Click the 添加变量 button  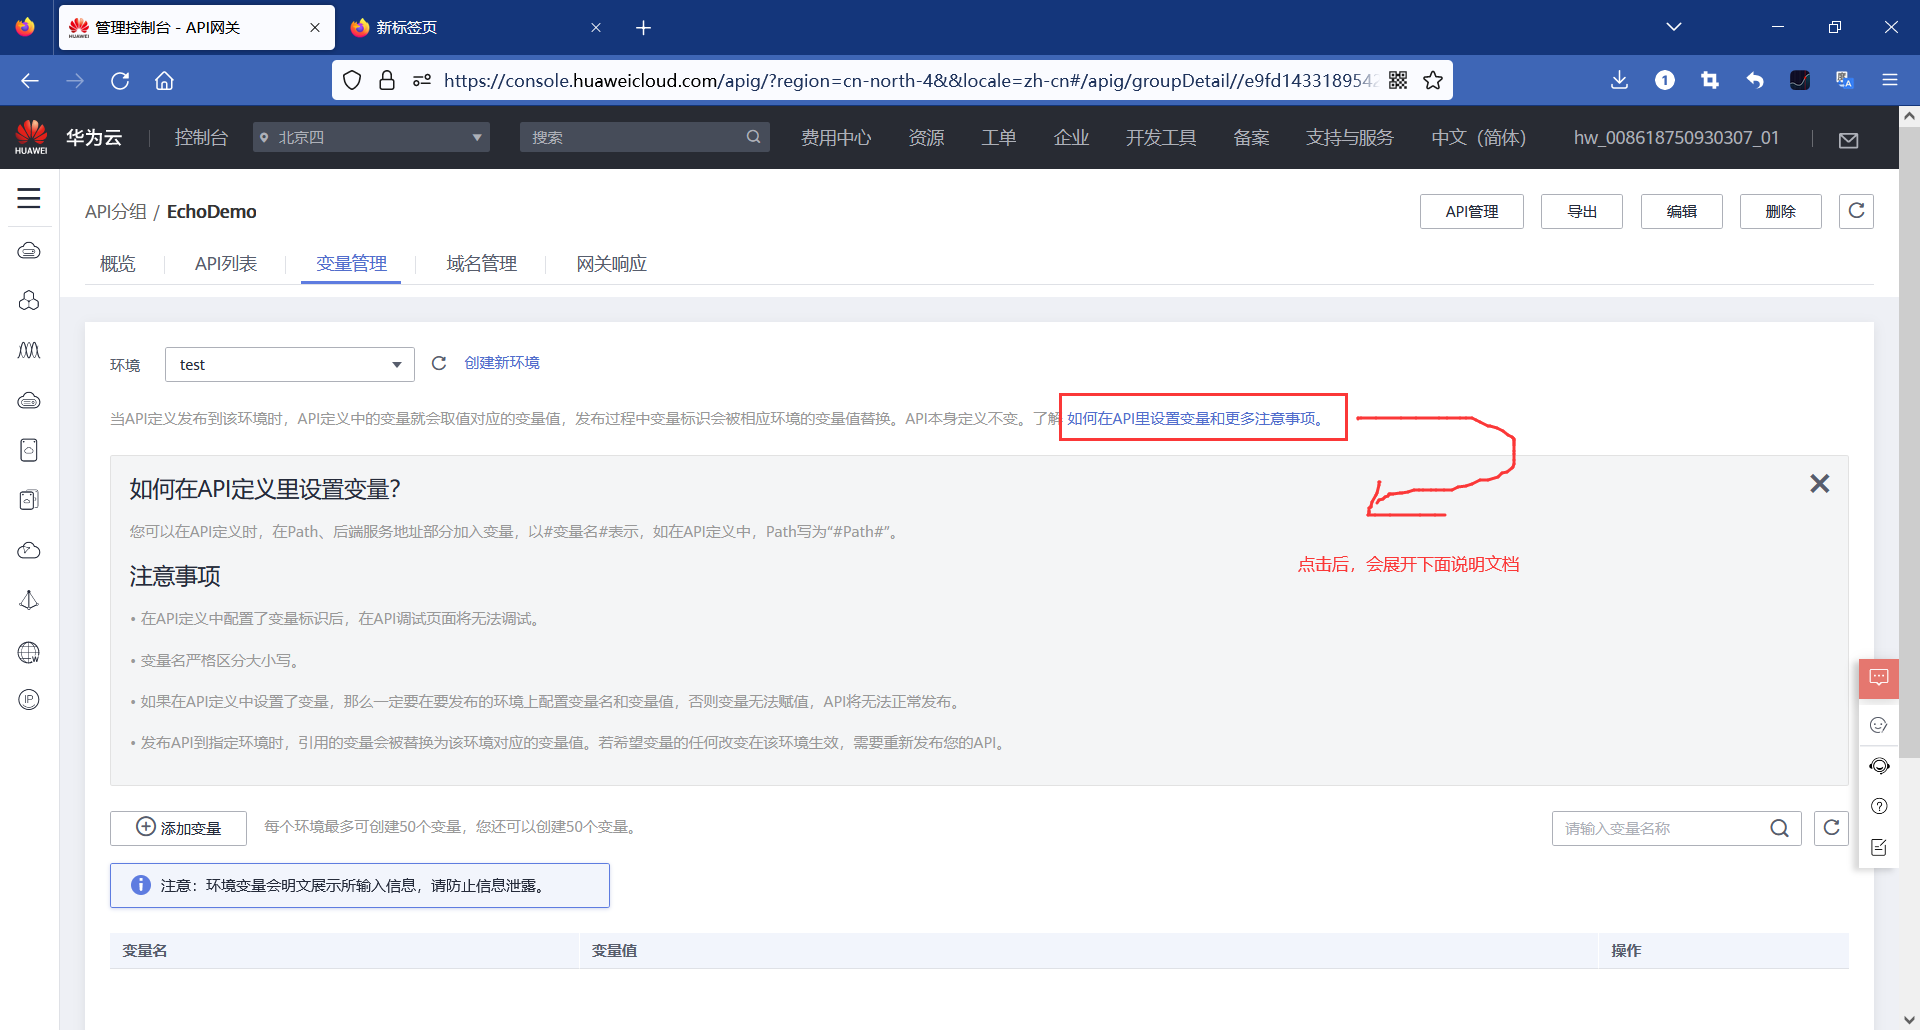coord(178,828)
